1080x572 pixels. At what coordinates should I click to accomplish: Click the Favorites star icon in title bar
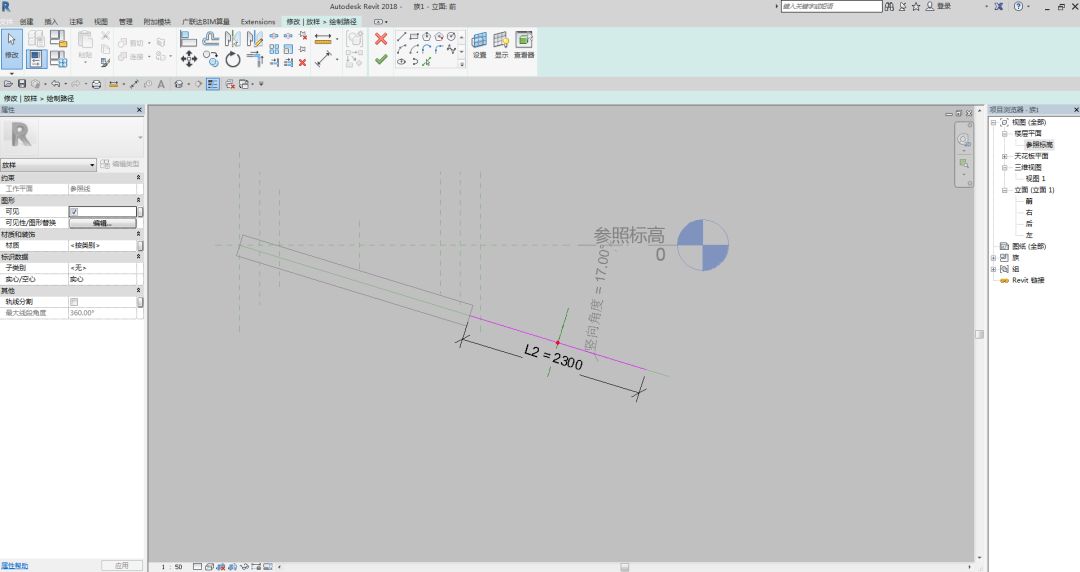(x=916, y=6)
